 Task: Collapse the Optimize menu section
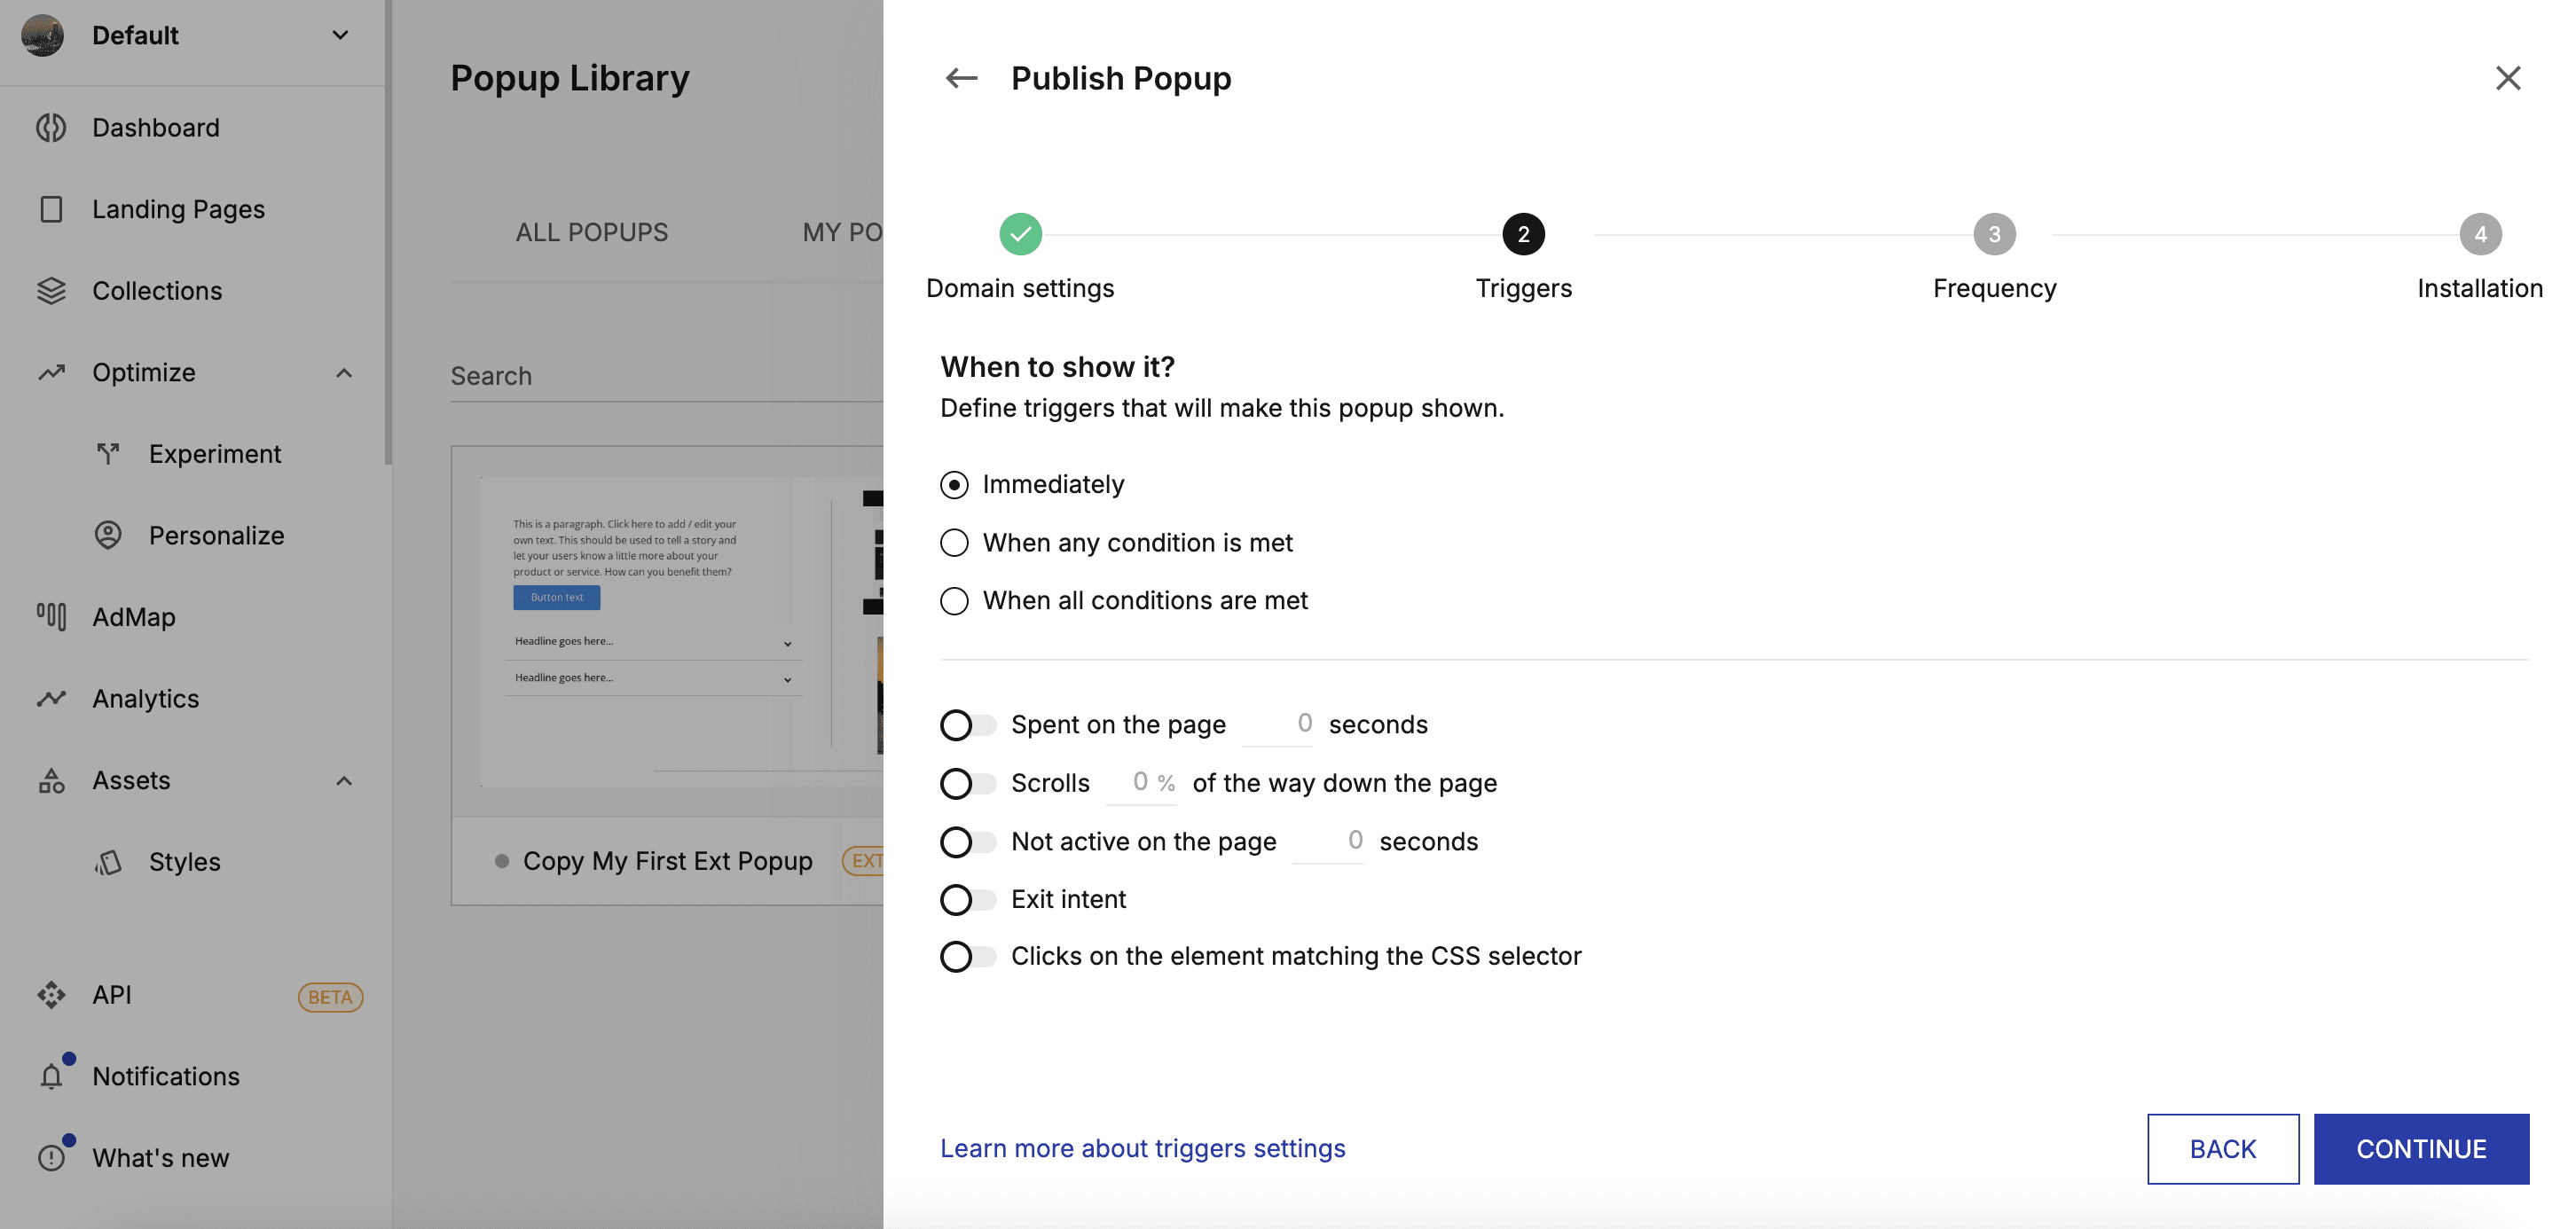coord(343,373)
